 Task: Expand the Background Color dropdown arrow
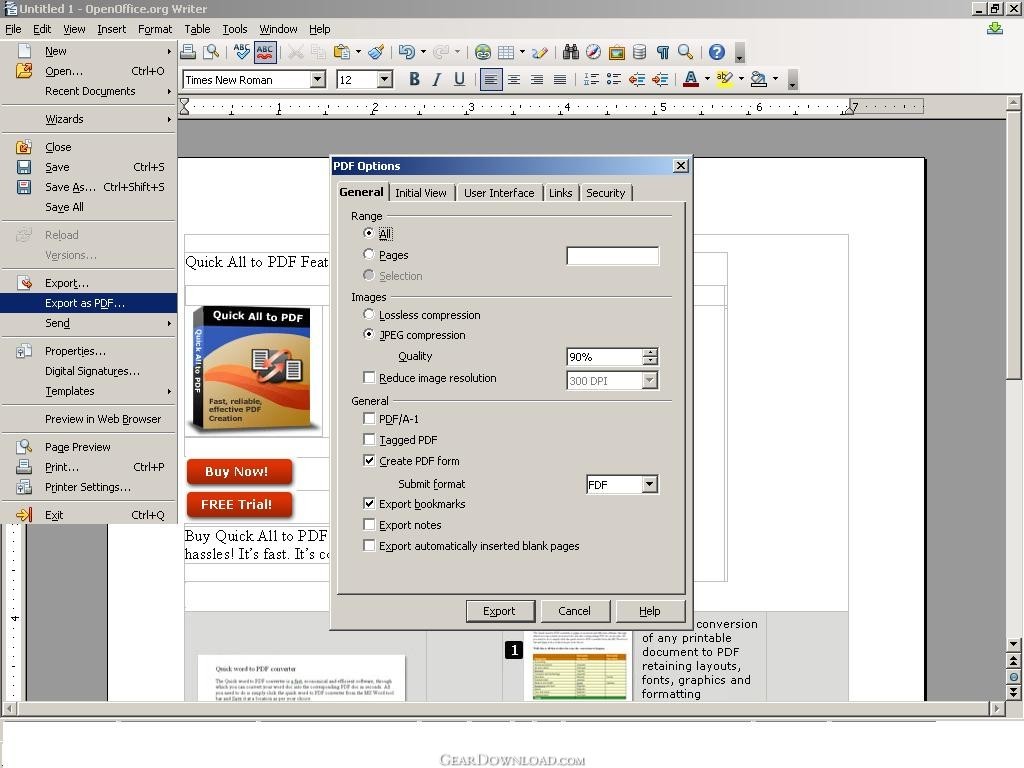pos(775,79)
